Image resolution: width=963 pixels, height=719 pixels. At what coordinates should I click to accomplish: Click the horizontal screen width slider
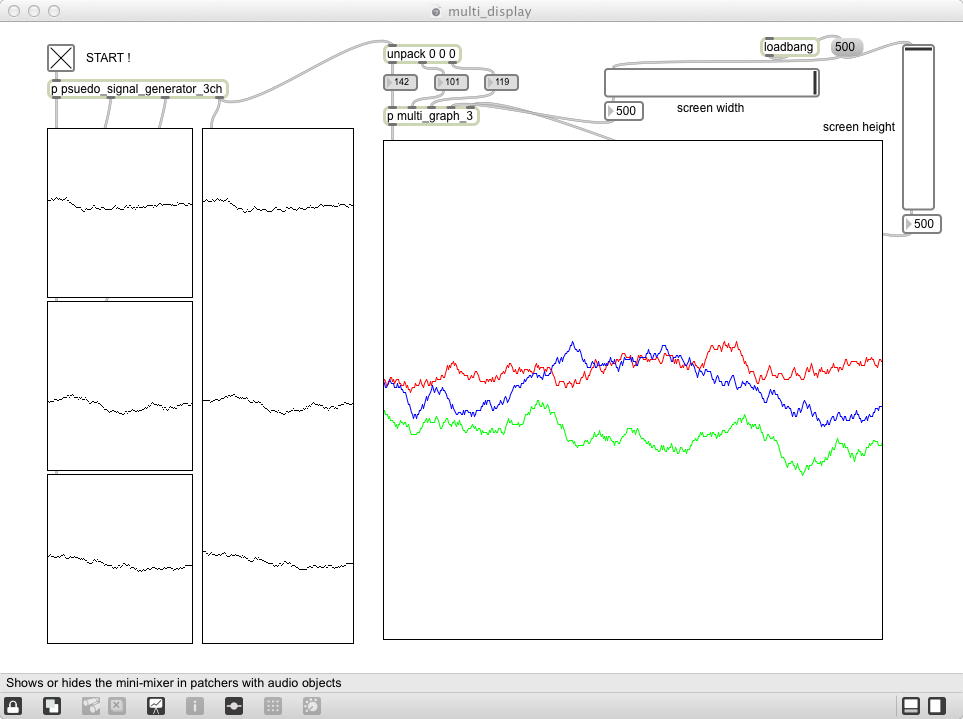click(712, 83)
